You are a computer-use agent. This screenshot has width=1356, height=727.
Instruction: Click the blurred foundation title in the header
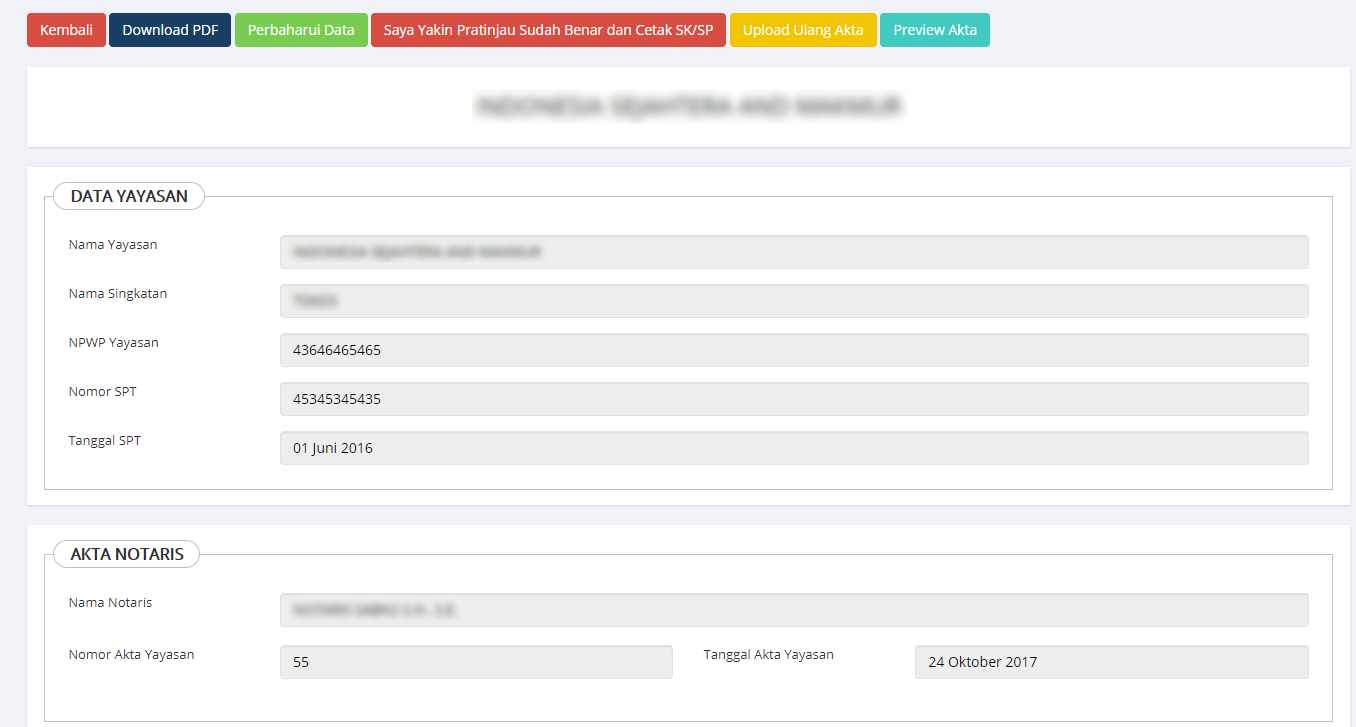point(690,106)
